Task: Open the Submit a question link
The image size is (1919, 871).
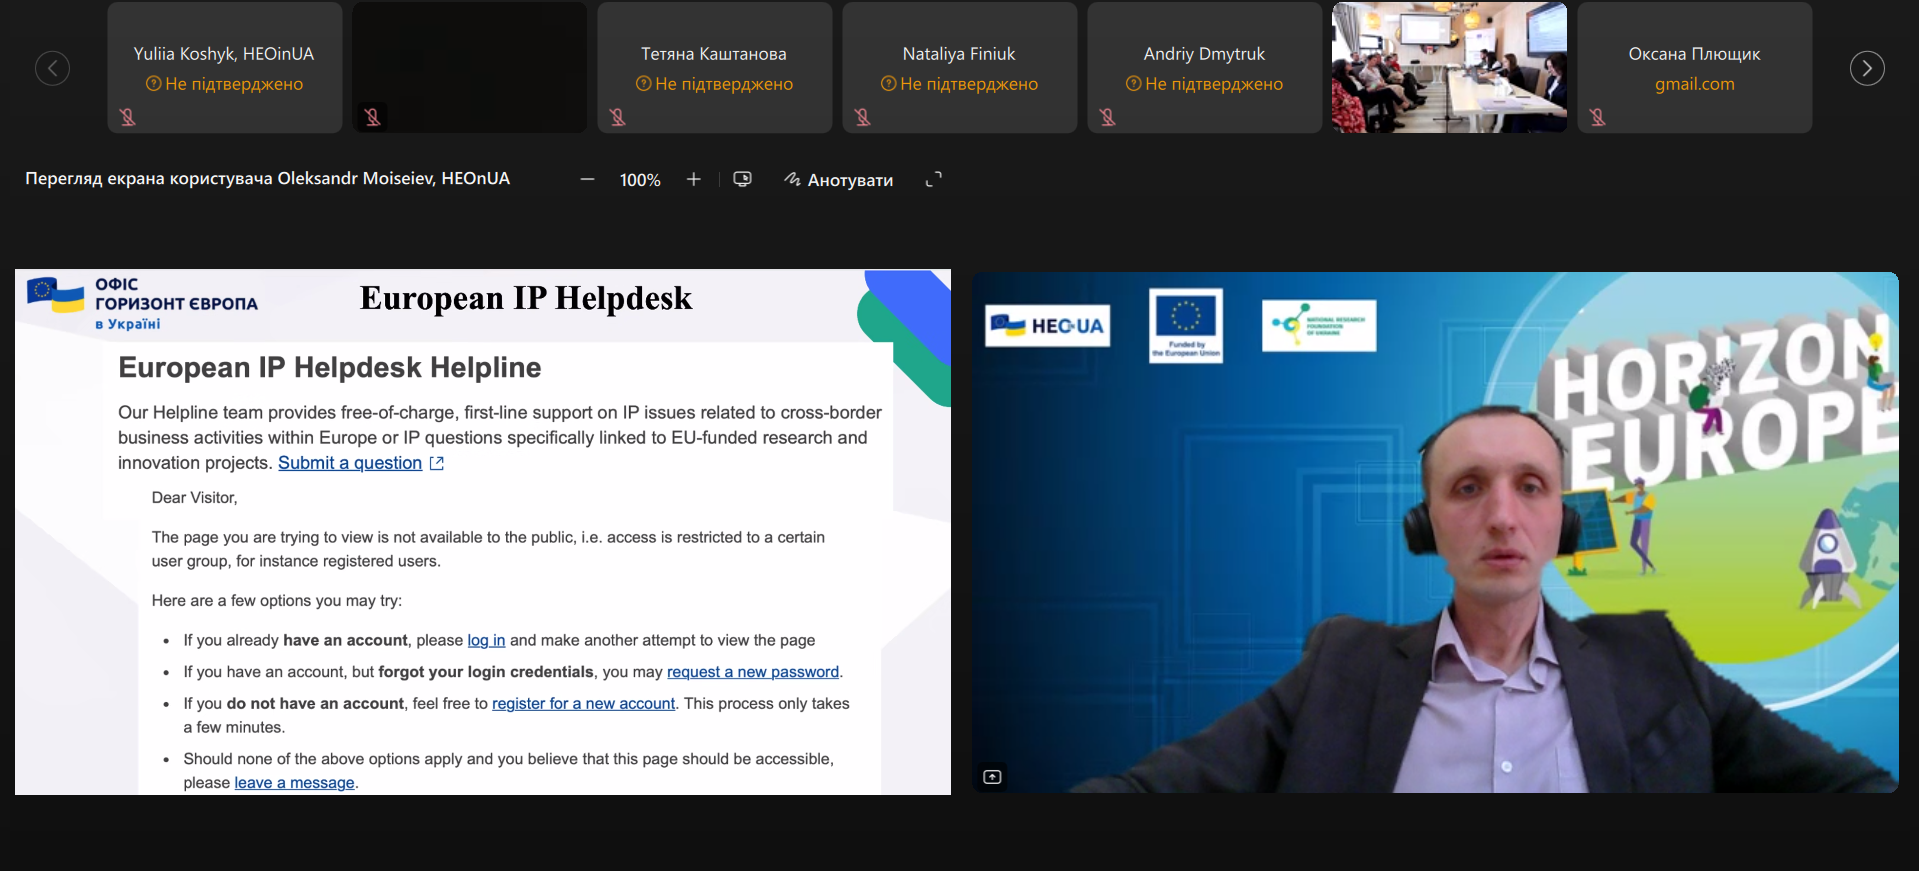Action: [350, 463]
